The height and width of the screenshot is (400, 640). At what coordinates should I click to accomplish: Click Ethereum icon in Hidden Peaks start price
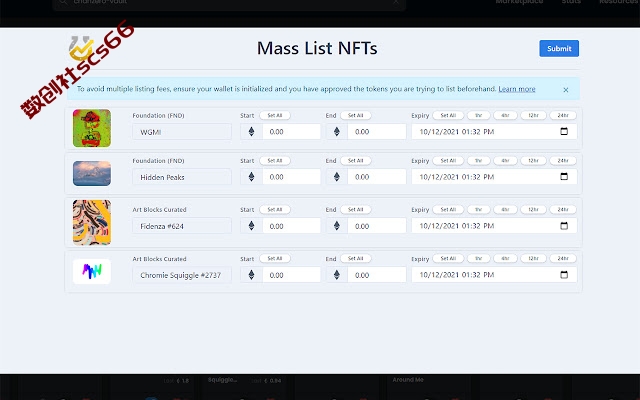[251, 177]
